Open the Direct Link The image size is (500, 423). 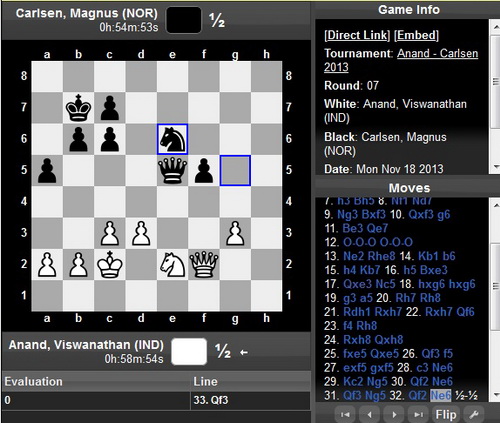pos(357,35)
